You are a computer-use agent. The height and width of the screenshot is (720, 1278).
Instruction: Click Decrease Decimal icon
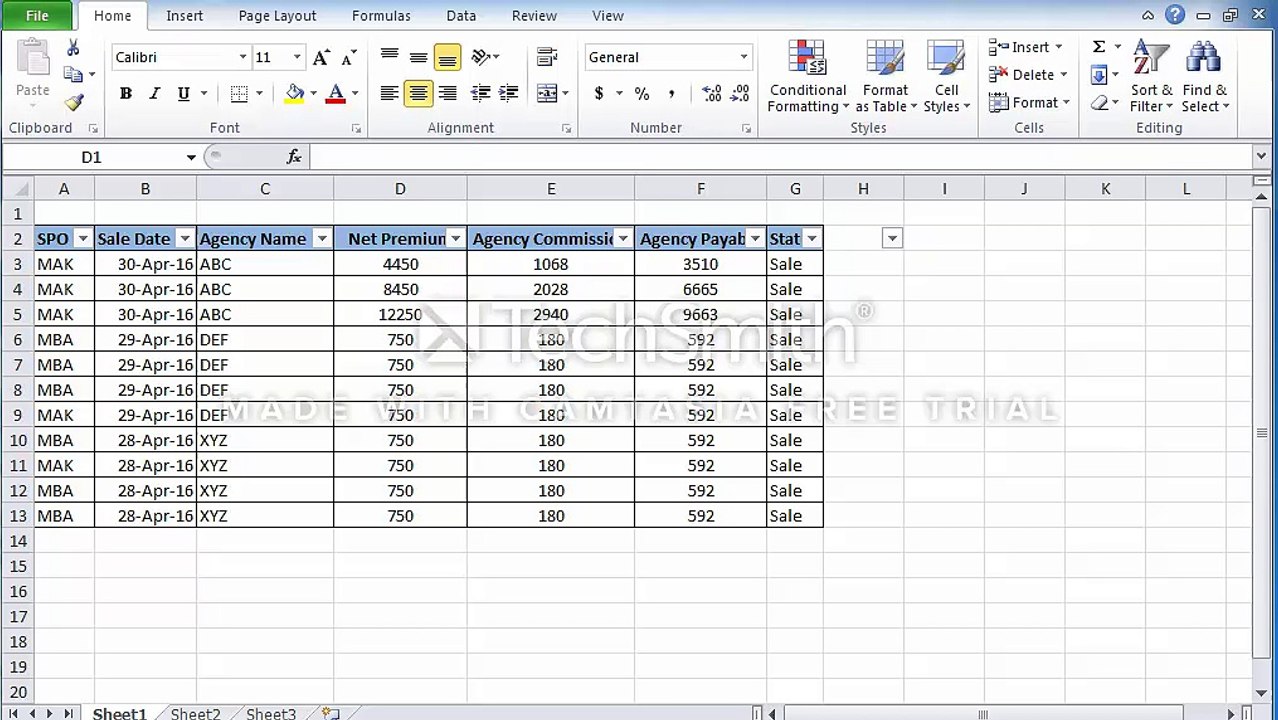pyautogui.click(x=740, y=94)
